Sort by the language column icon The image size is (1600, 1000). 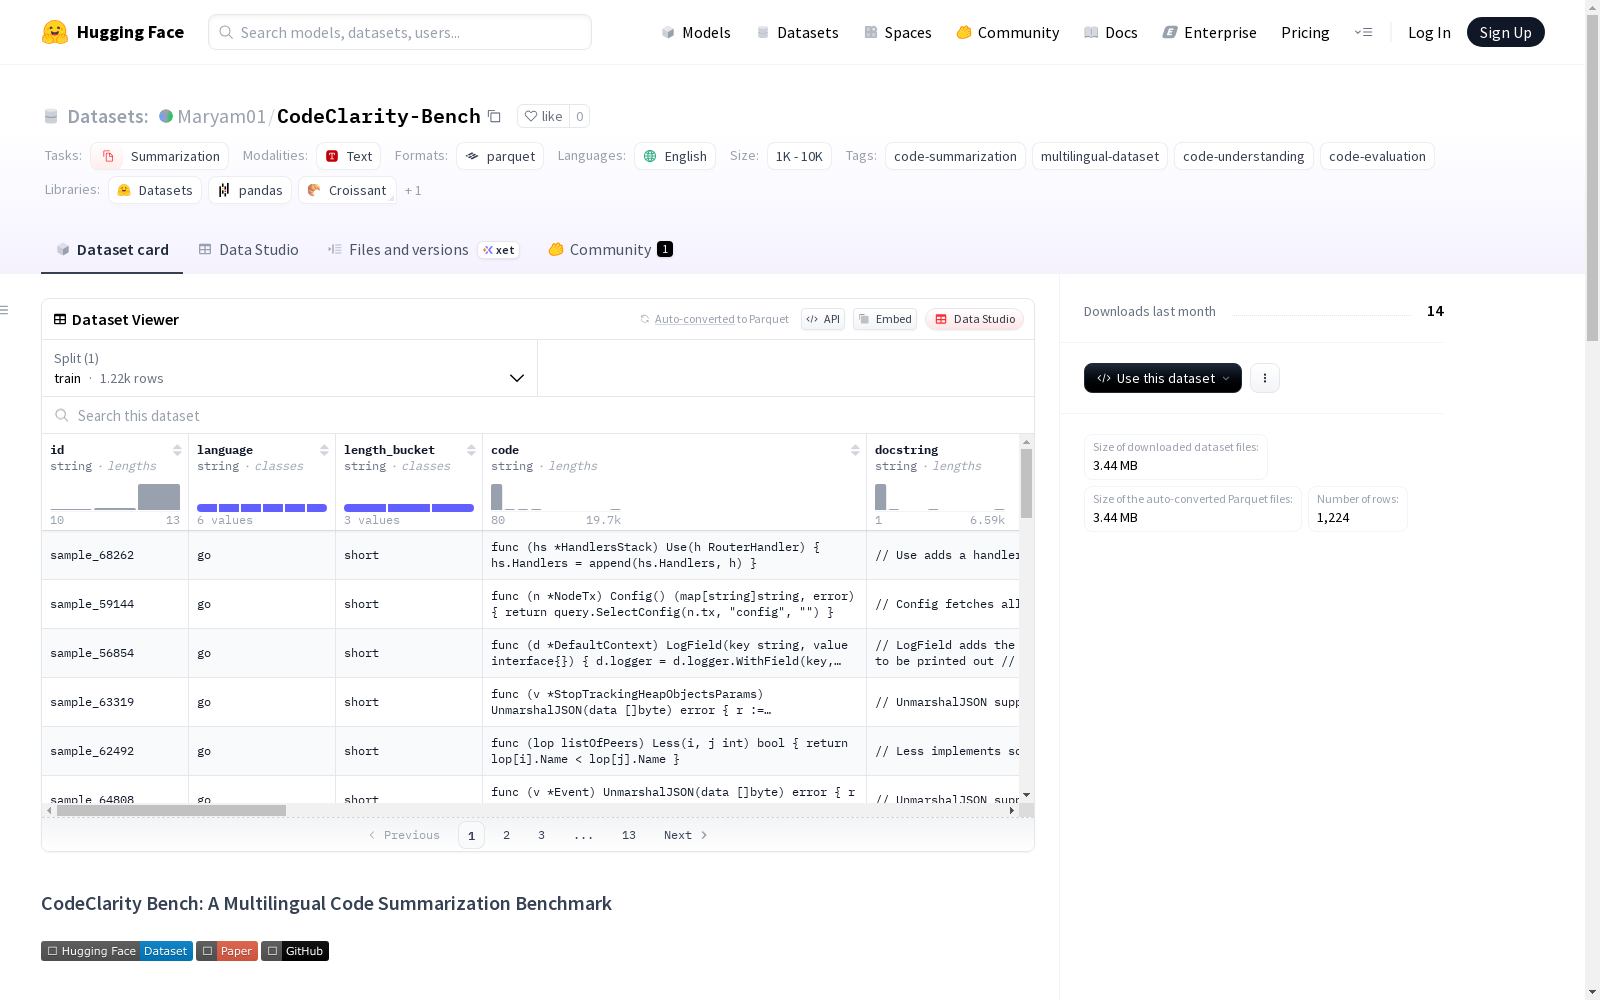click(324, 450)
